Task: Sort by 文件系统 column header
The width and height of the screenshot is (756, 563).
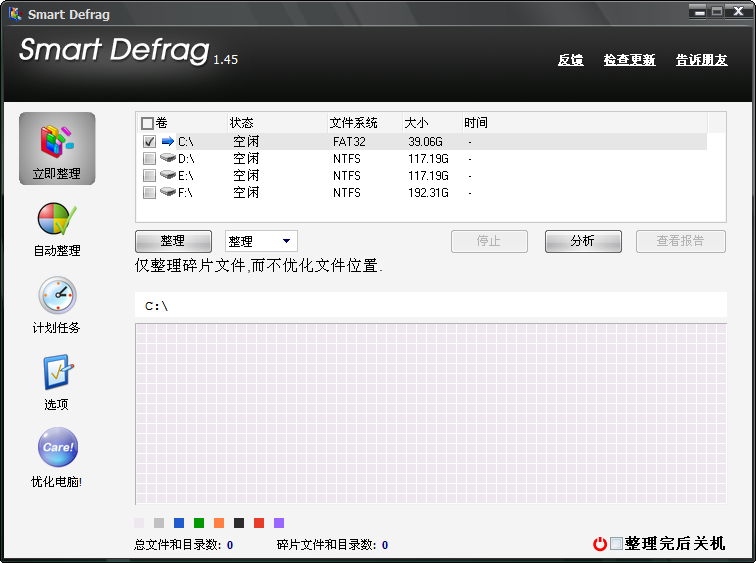Action: coord(353,123)
